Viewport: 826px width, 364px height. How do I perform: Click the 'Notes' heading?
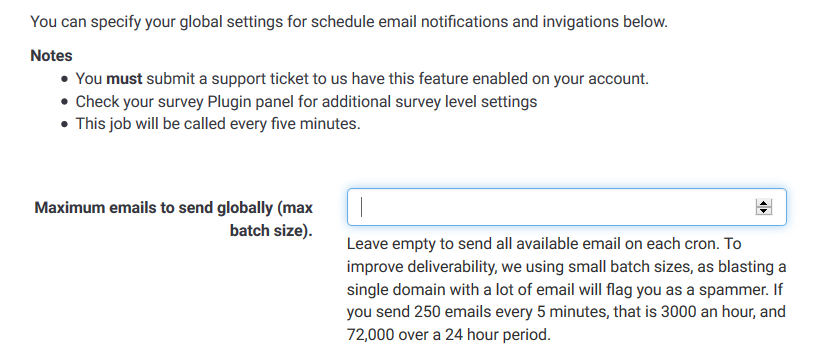tap(51, 55)
